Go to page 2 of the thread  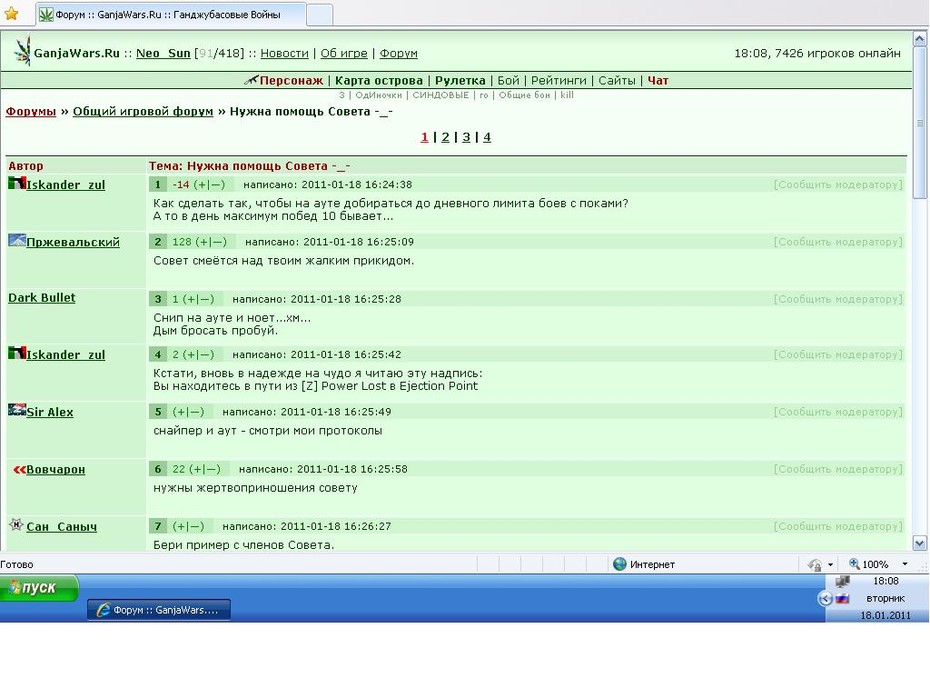pos(445,138)
